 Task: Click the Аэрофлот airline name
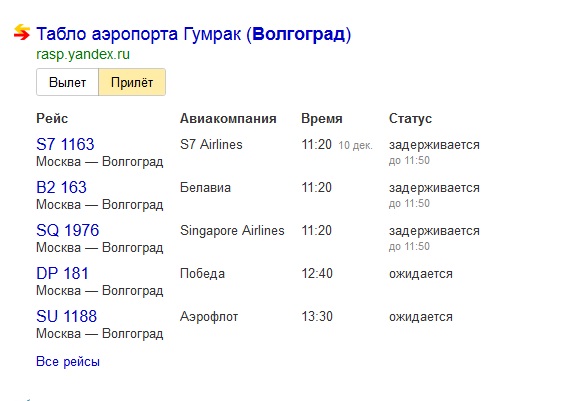click(x=209, y=317)
